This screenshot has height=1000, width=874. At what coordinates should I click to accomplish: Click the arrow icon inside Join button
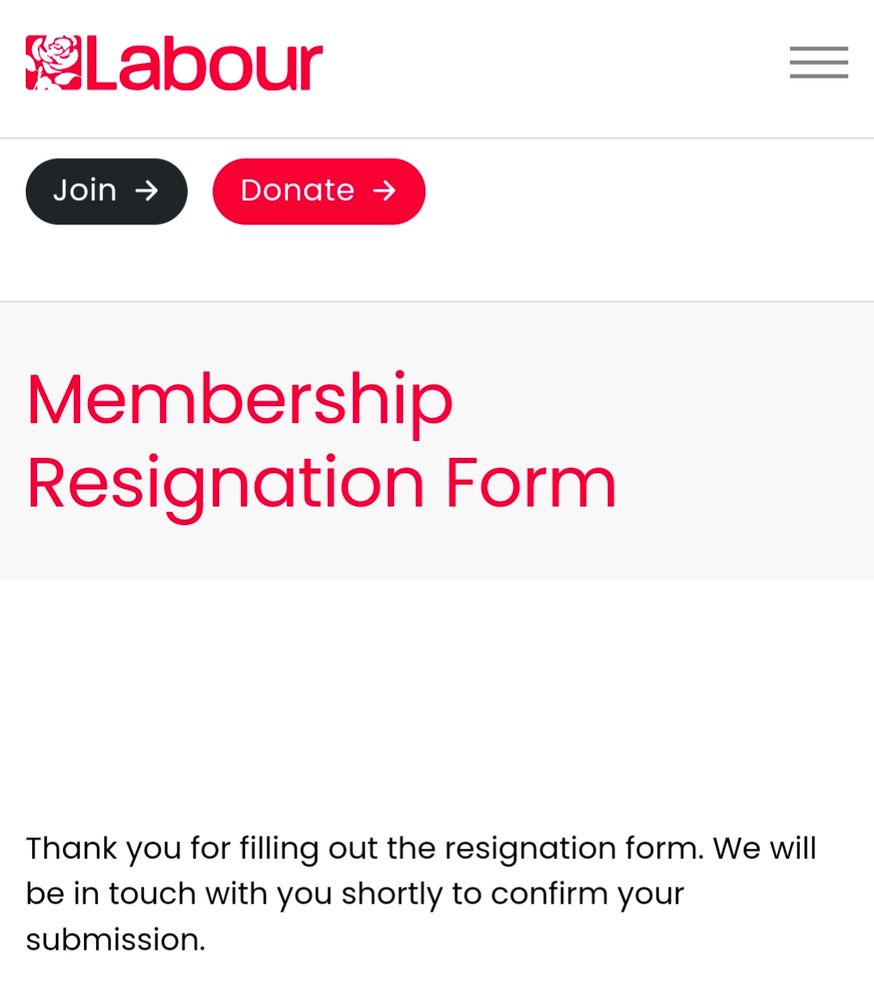click(147, 191)
